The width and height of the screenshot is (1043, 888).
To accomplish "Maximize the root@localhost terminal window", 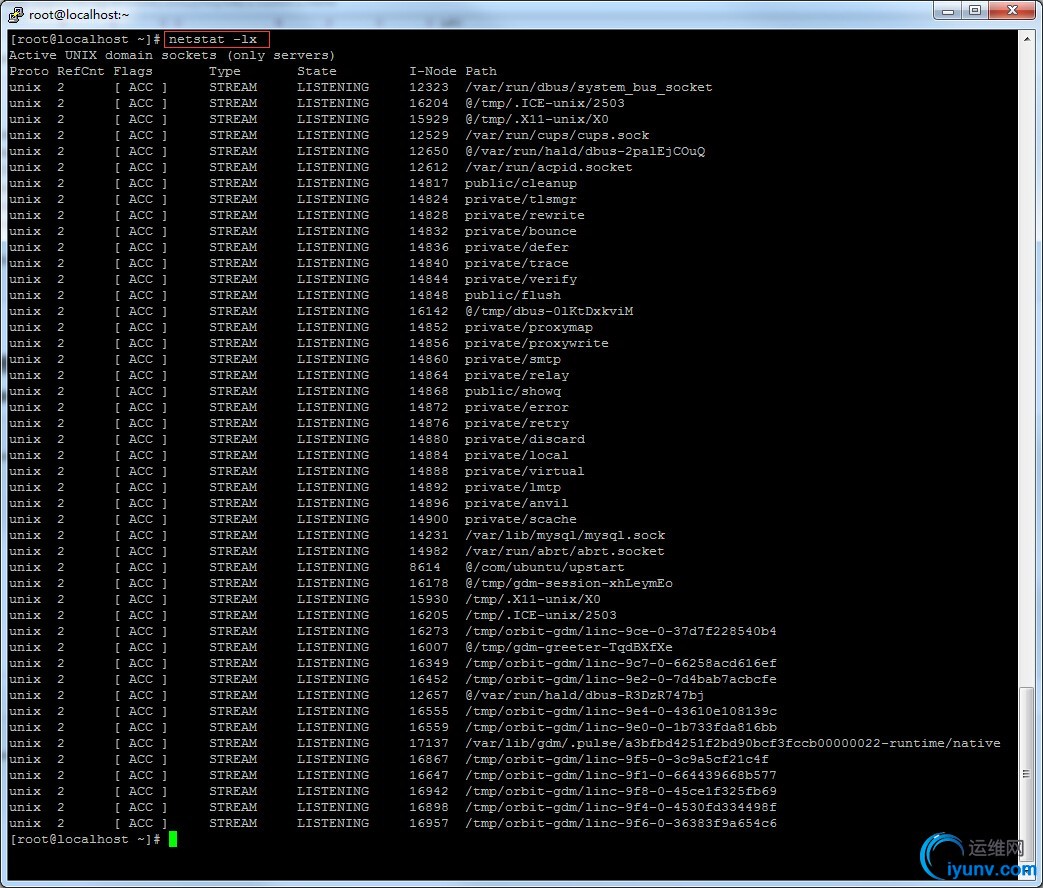I will tap(975, 11).
